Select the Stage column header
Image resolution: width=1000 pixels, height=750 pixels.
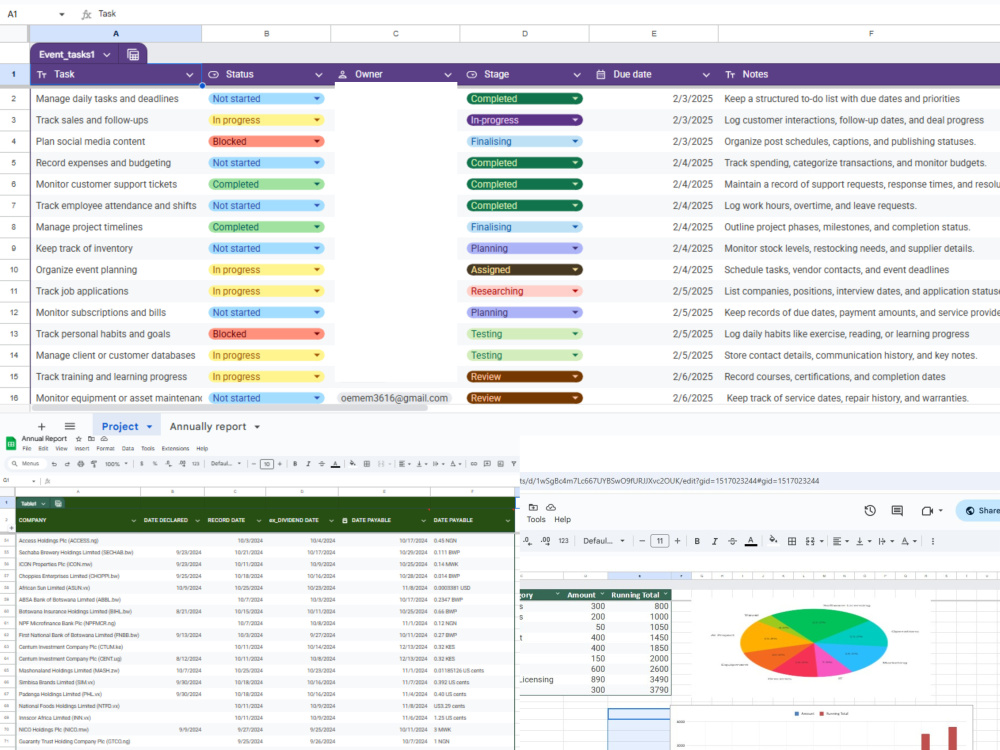[524, 75]
